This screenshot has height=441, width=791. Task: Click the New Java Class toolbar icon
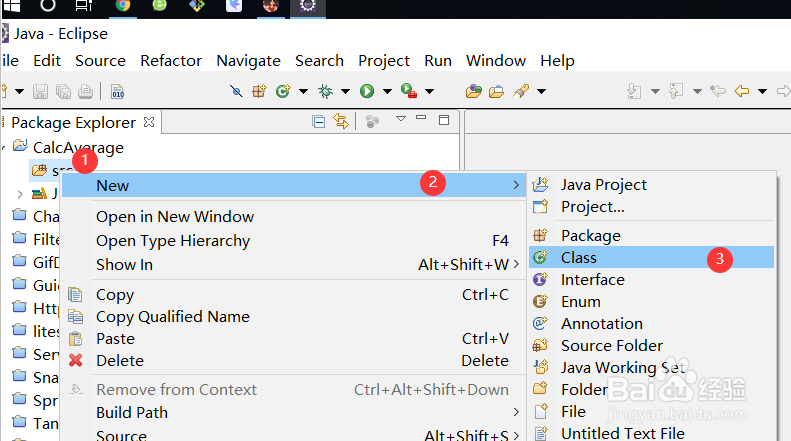pyautogui.click(x=283, y=91)
